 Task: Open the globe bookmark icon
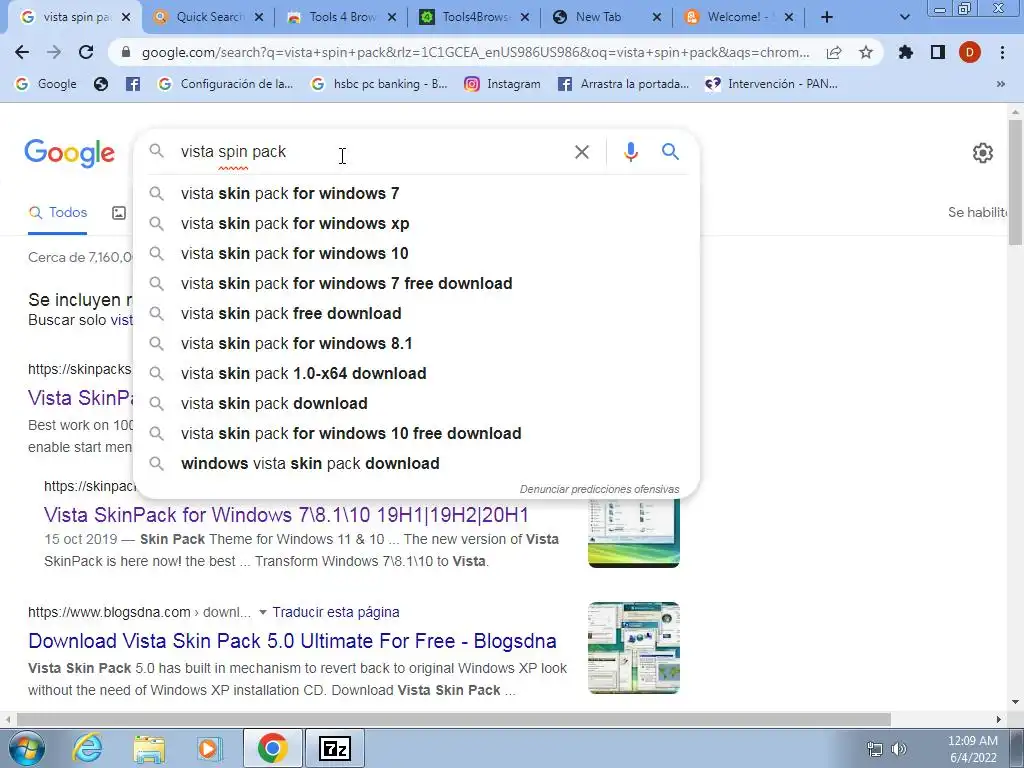101,84
